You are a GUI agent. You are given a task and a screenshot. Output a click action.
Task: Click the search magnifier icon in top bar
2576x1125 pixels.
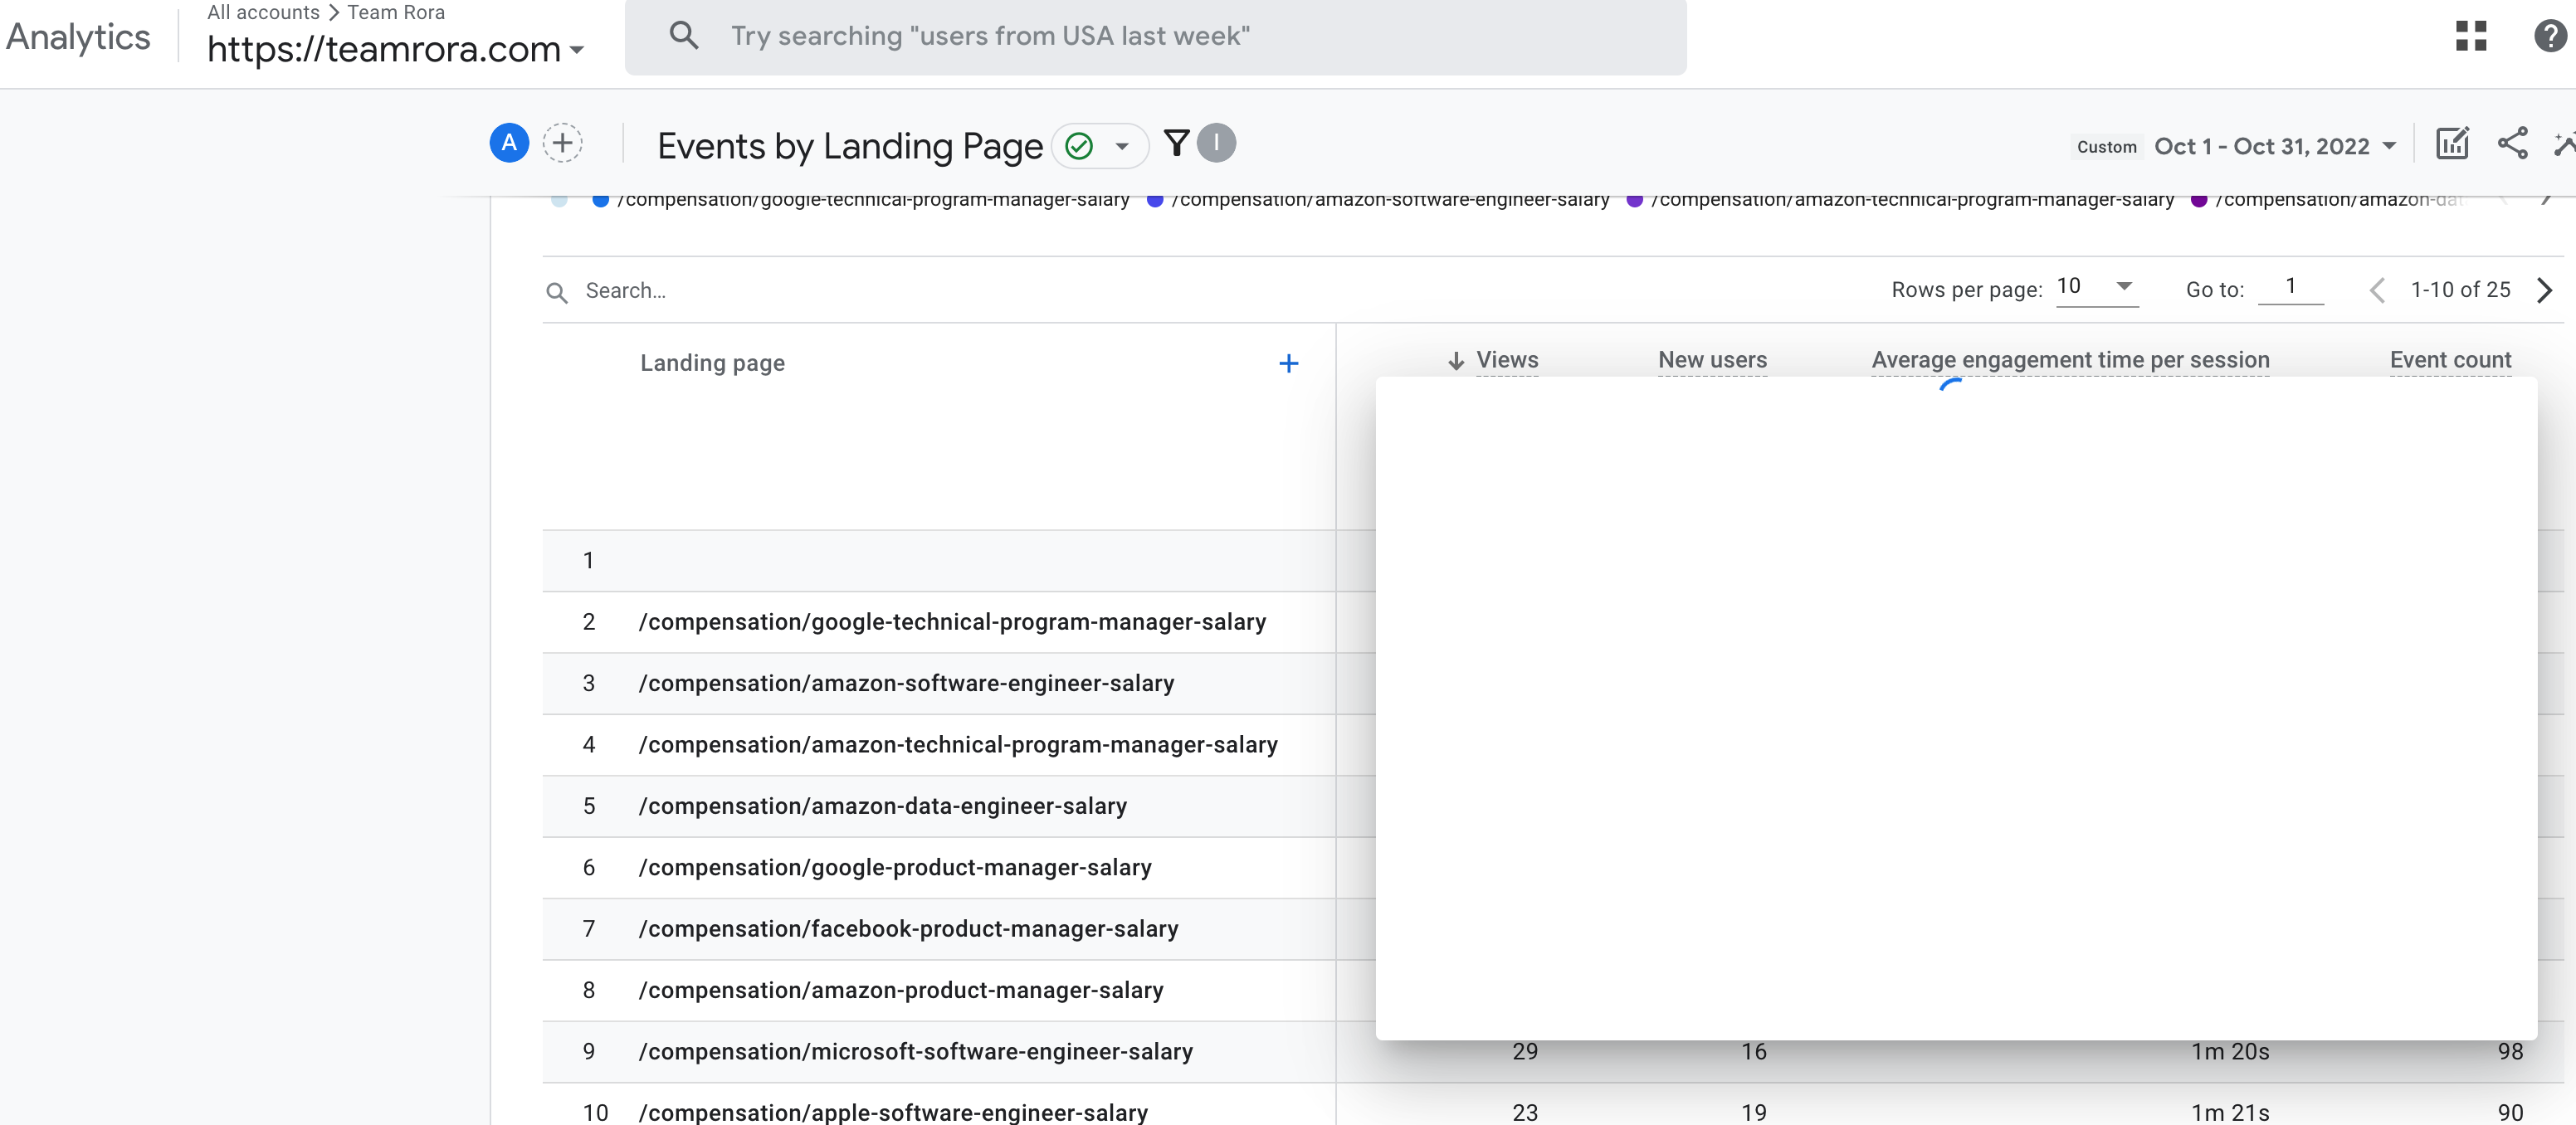pos(684,36)
